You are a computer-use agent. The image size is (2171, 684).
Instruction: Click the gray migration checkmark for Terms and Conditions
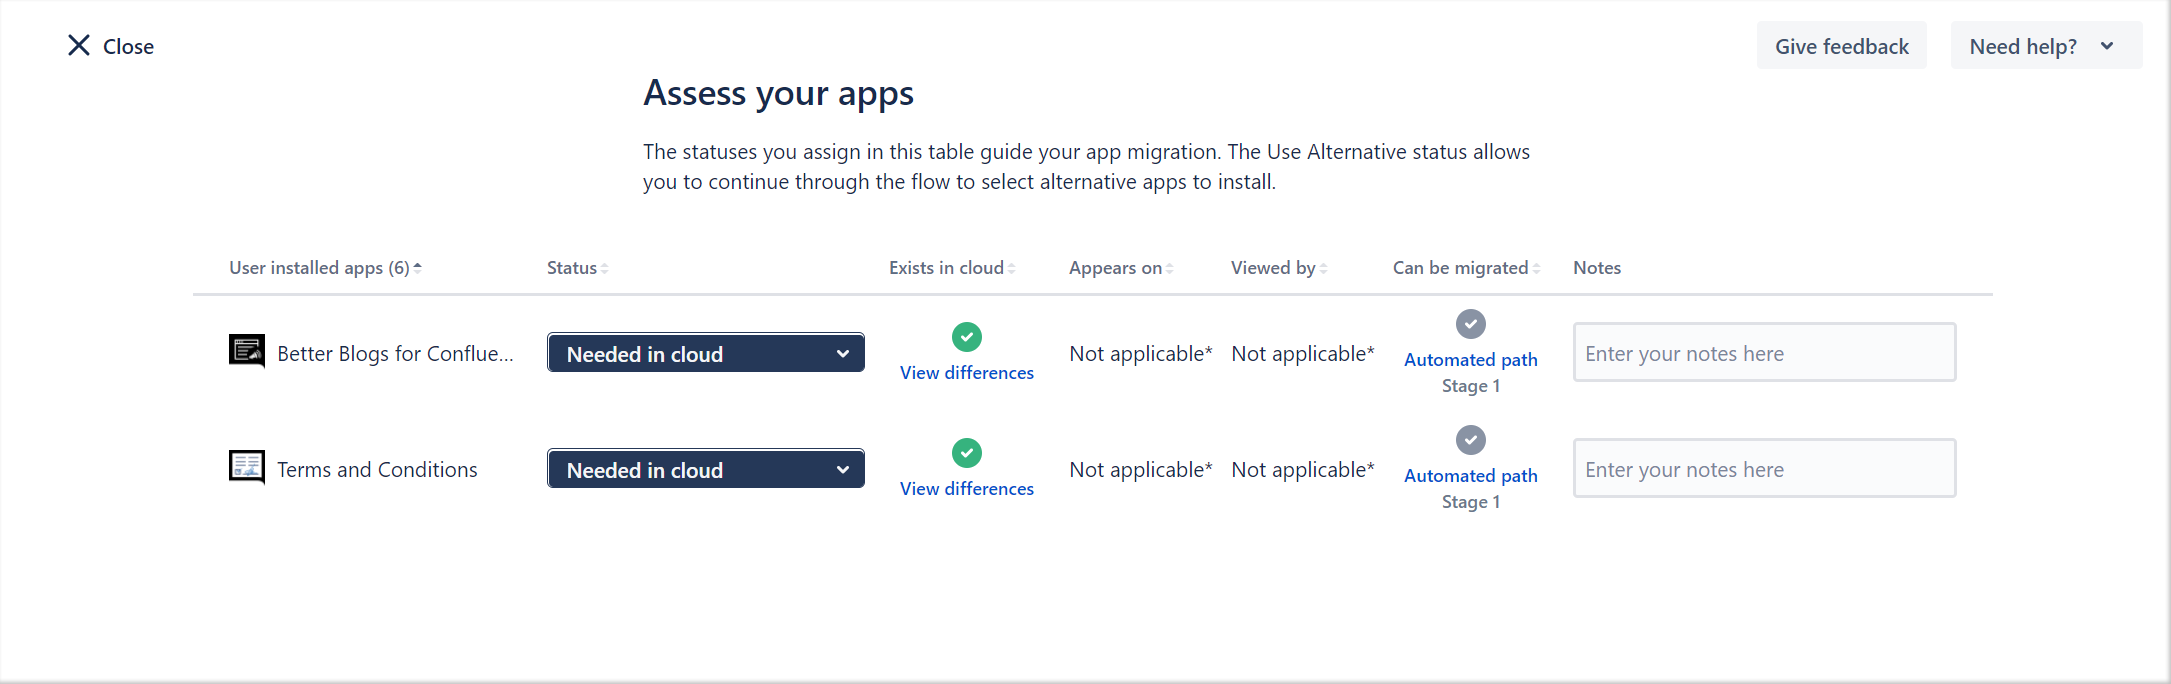(1470, 440)
